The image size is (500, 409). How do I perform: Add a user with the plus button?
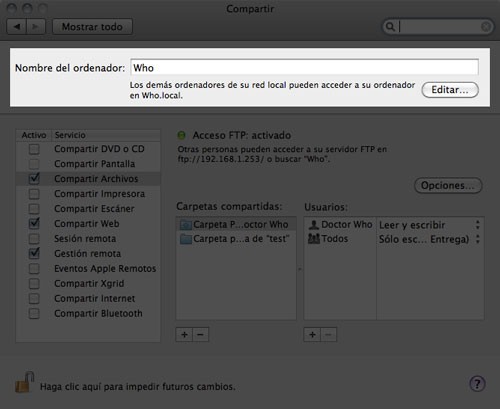pyautogui.click(x=312, y=334)
